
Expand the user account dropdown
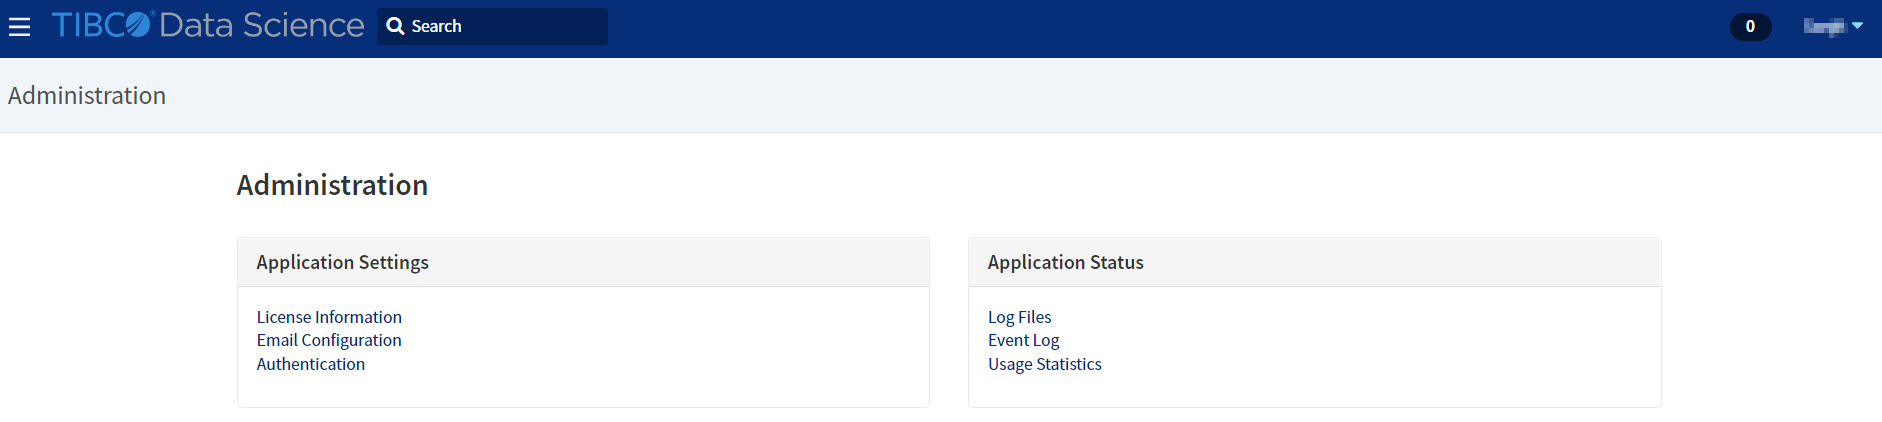click(1833, 27)
